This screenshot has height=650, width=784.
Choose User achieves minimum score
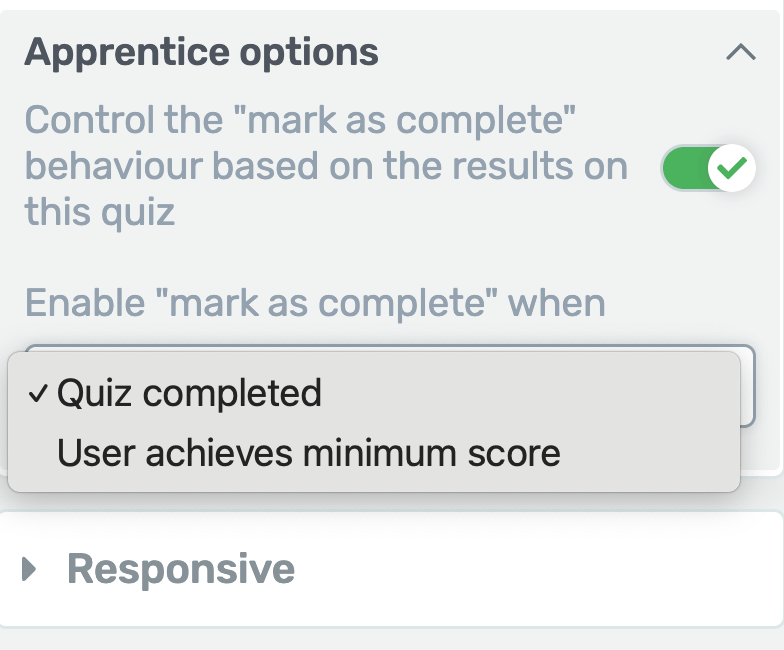coord(308,454)
